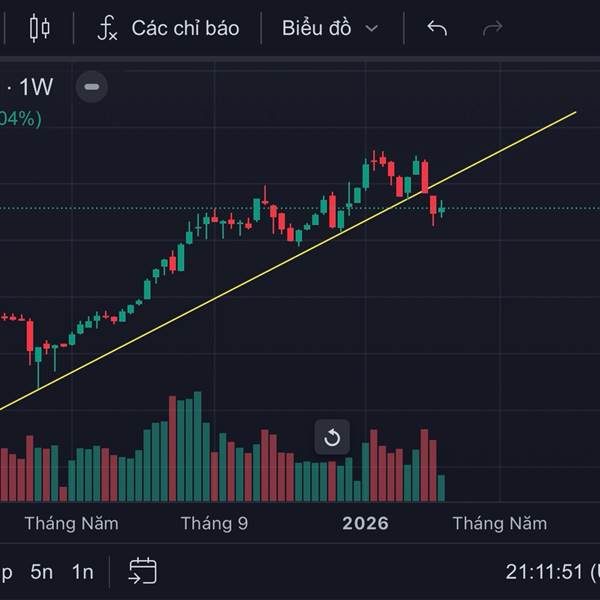The image size is (600, 600).
Task: Click the redo arrow
Action: (492, 28)
